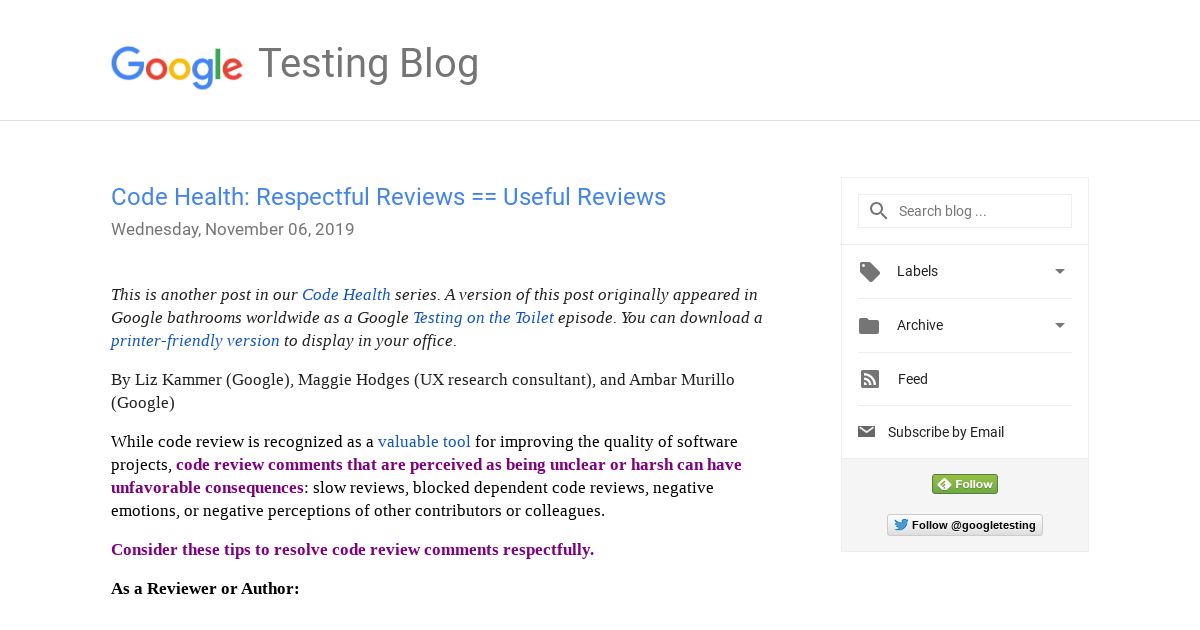The width and height of the screenshot is (1200, 630).
Task: Click the email envelope icon
Action: coord(867,432)
